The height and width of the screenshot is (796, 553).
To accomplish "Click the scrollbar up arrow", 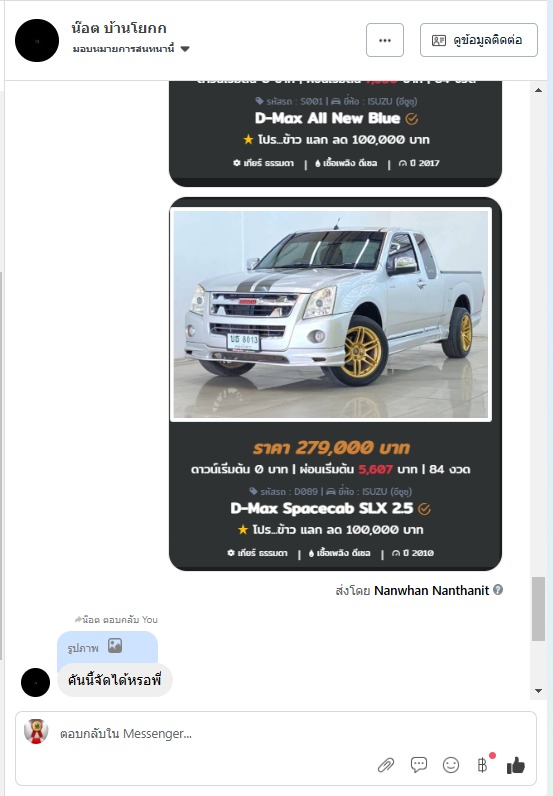I will click(538, 90).
